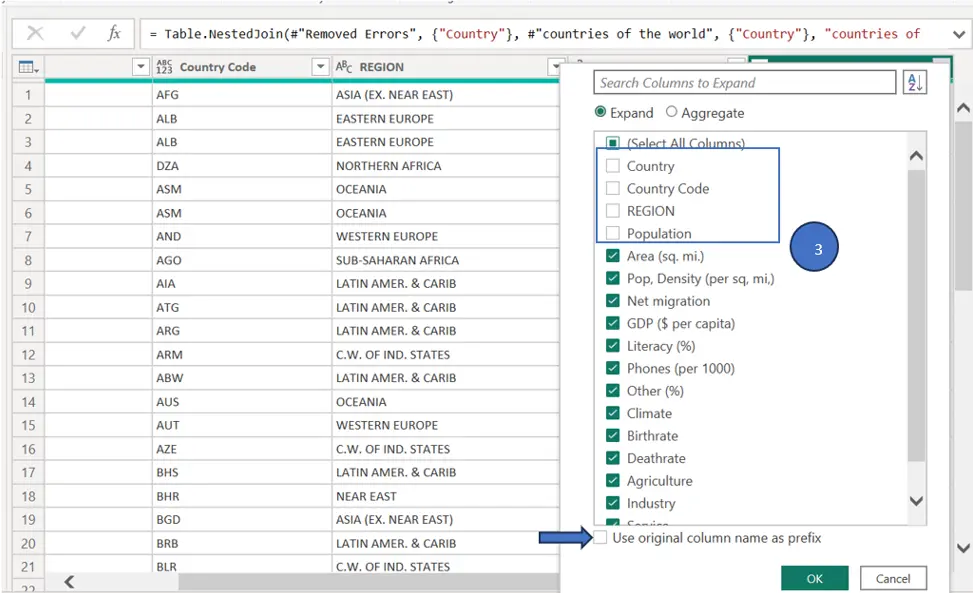
Task: Click the OK button
Action: [x=814, y=578]
